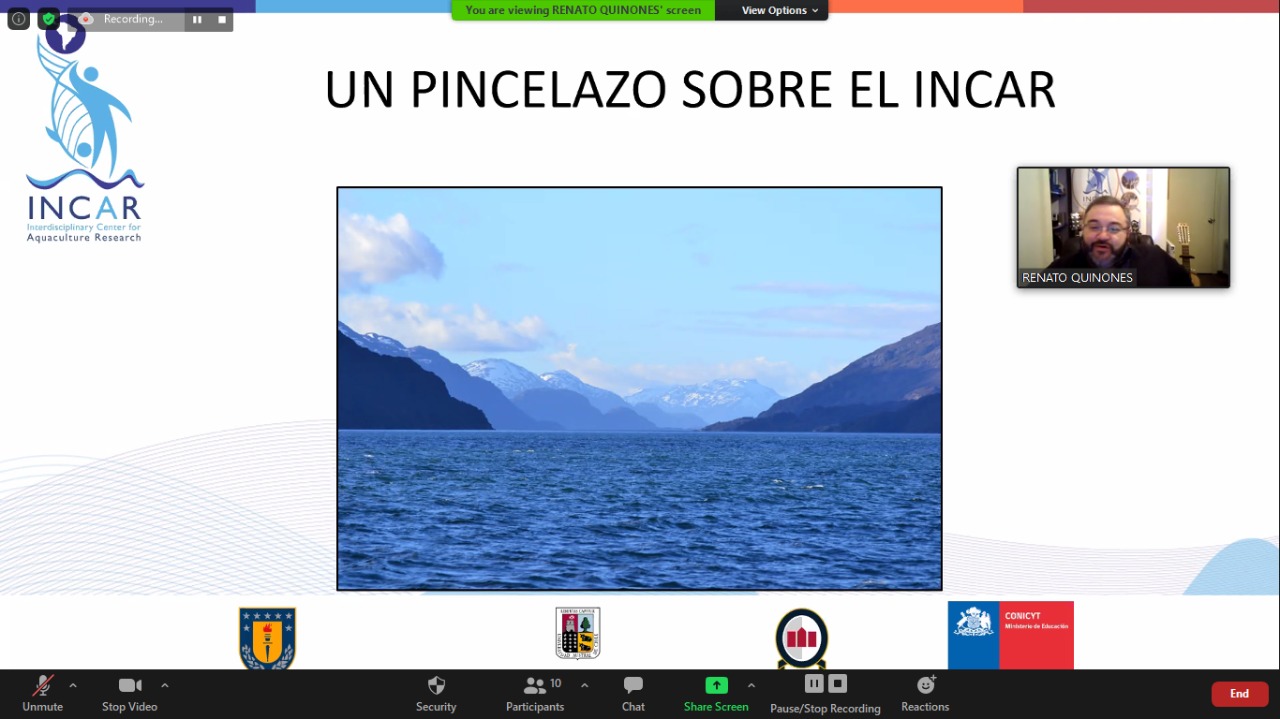Expand share screen options arrow

[x=751, y=685]
